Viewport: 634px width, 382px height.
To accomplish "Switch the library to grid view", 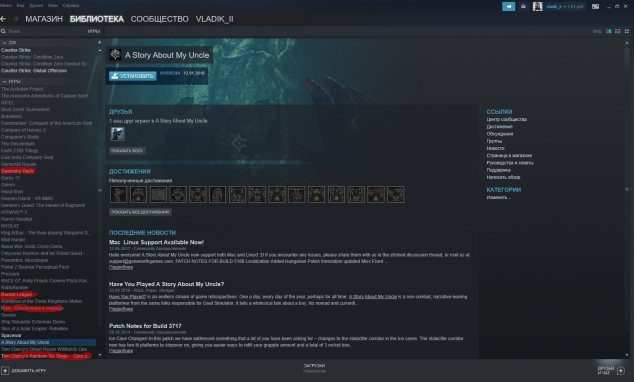I will 627,31.
